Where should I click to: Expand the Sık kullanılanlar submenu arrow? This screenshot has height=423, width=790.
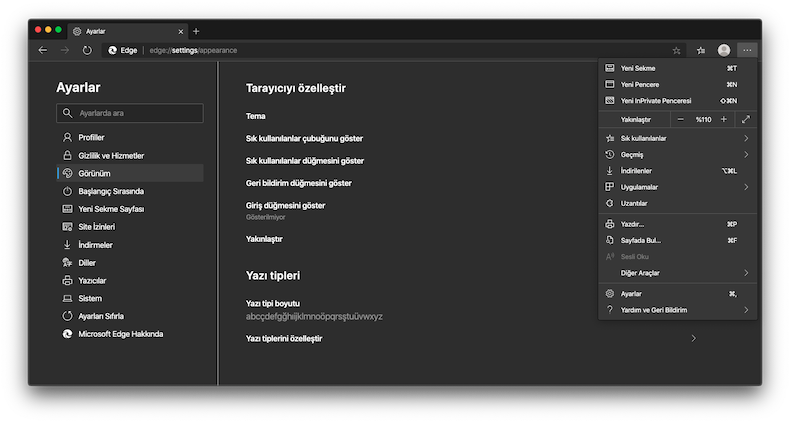746,138
